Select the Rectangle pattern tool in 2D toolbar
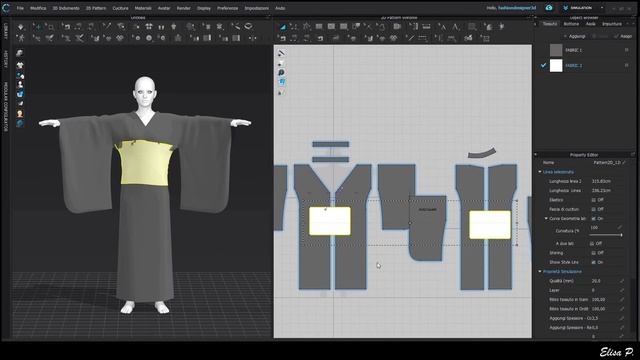 click(x=319, y=27)
